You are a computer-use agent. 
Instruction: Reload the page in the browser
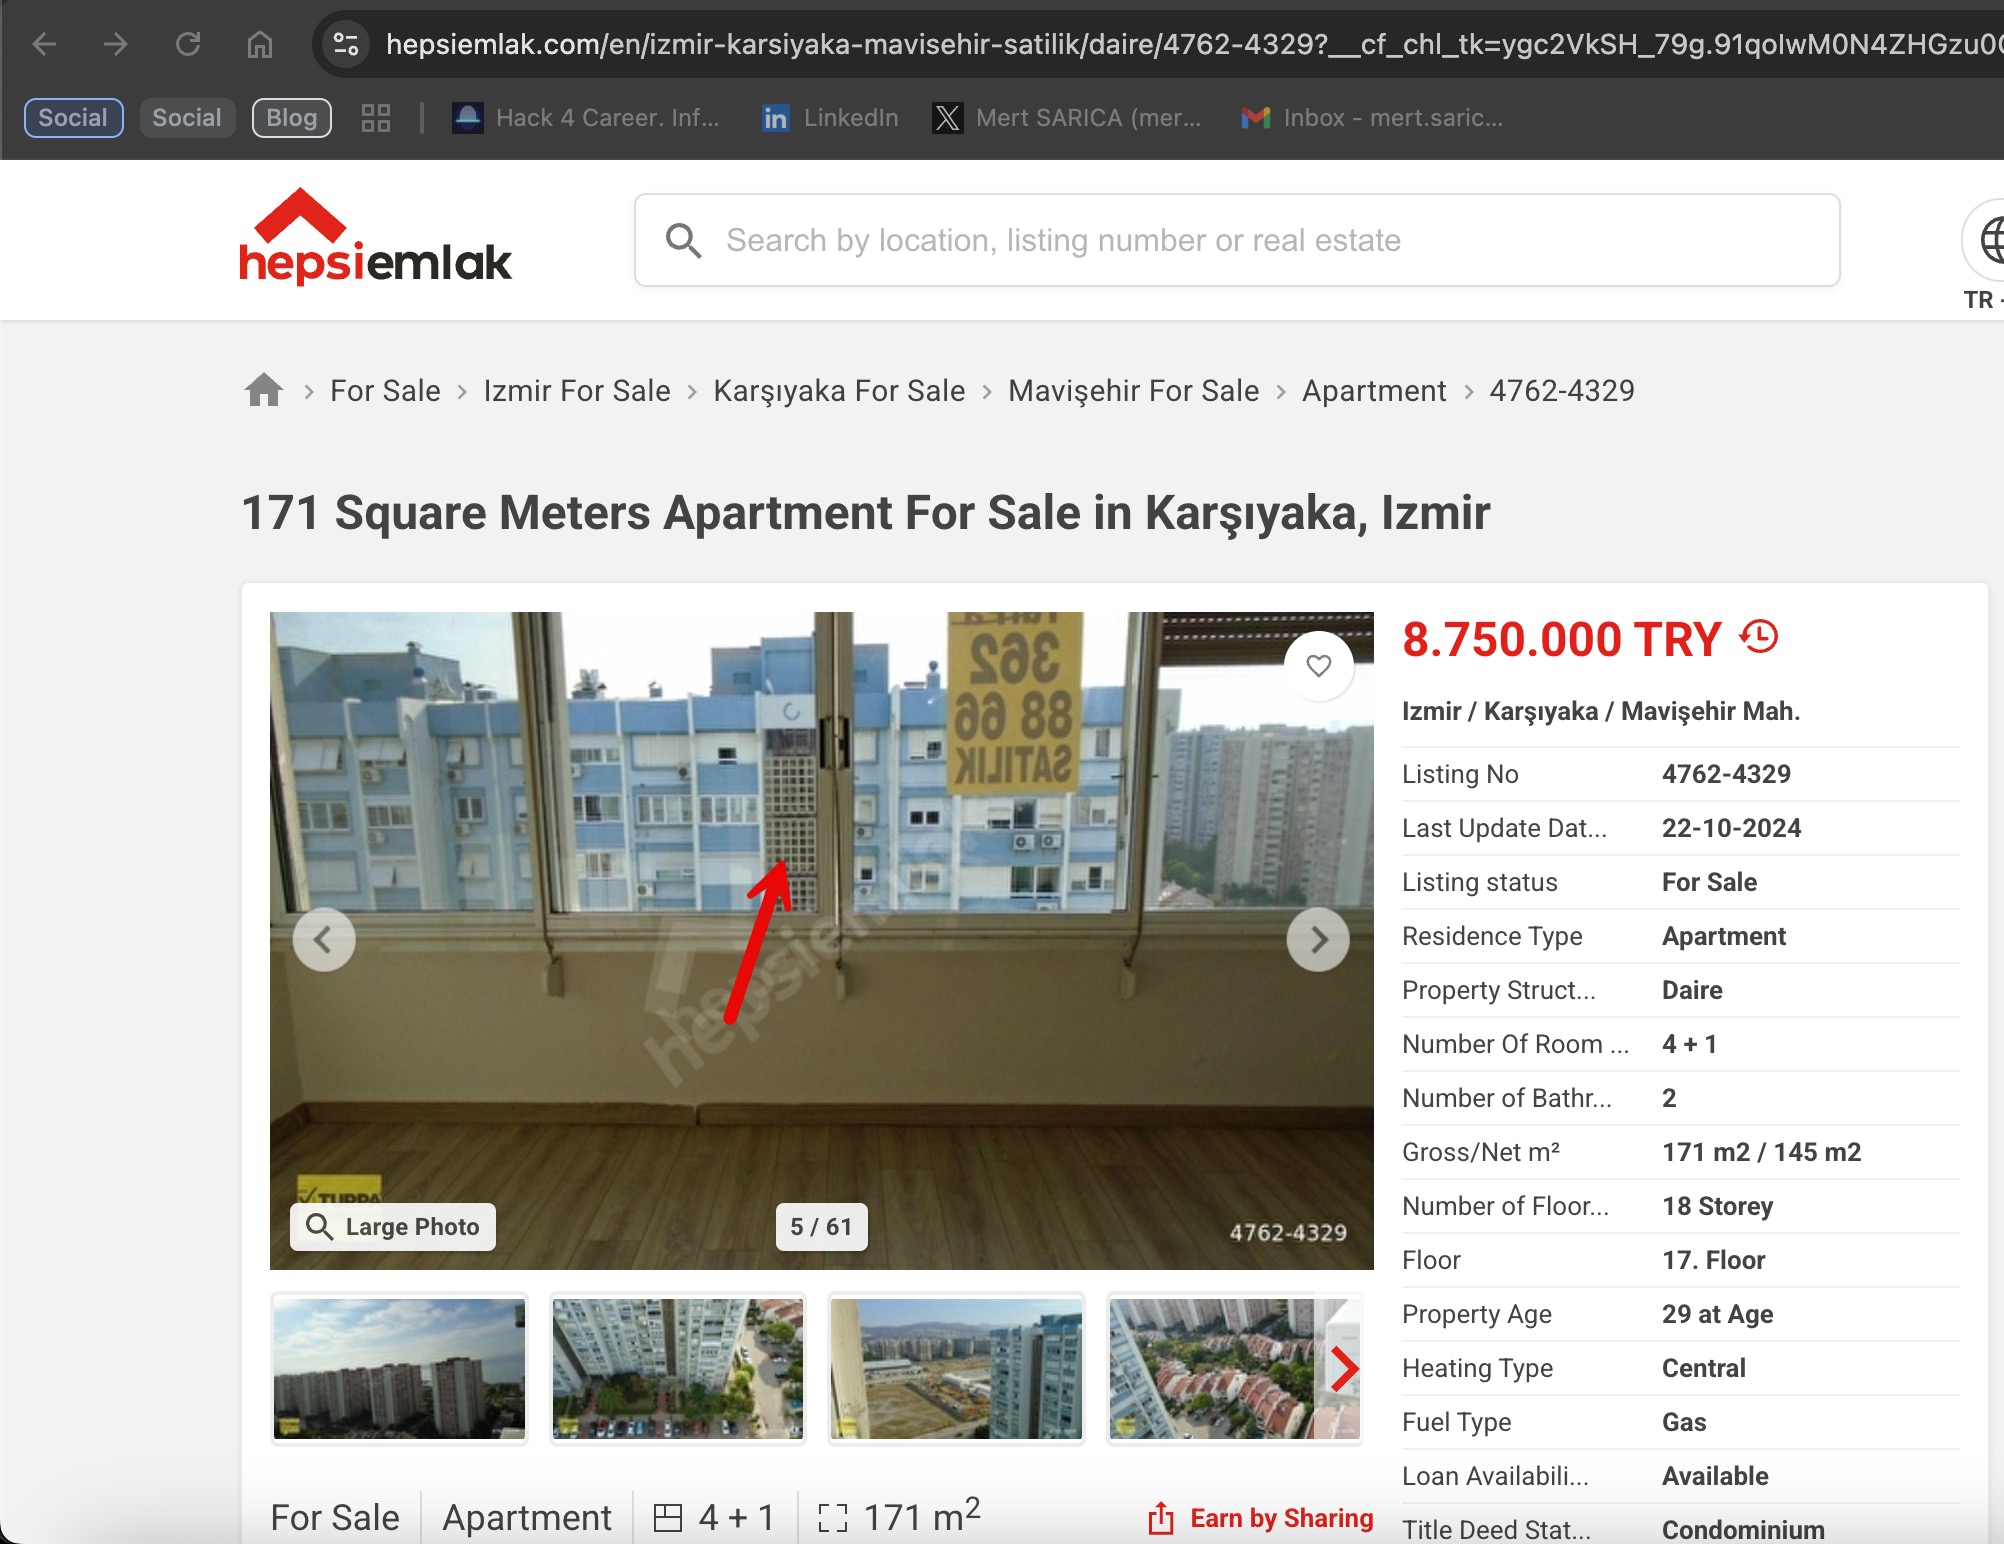point(188,44)
